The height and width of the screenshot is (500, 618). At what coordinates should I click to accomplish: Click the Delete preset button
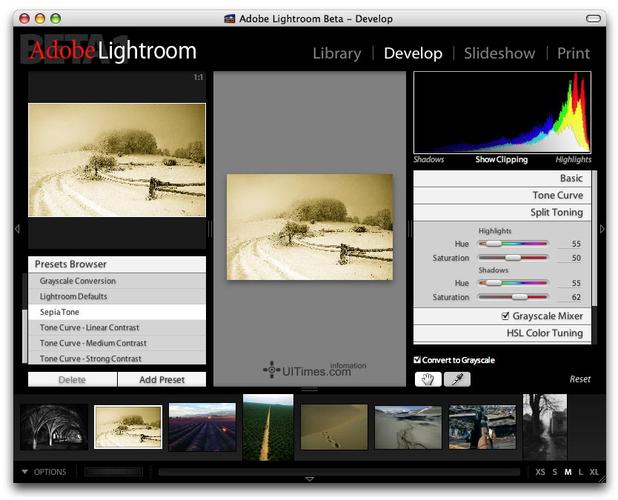tap(72, 379)
